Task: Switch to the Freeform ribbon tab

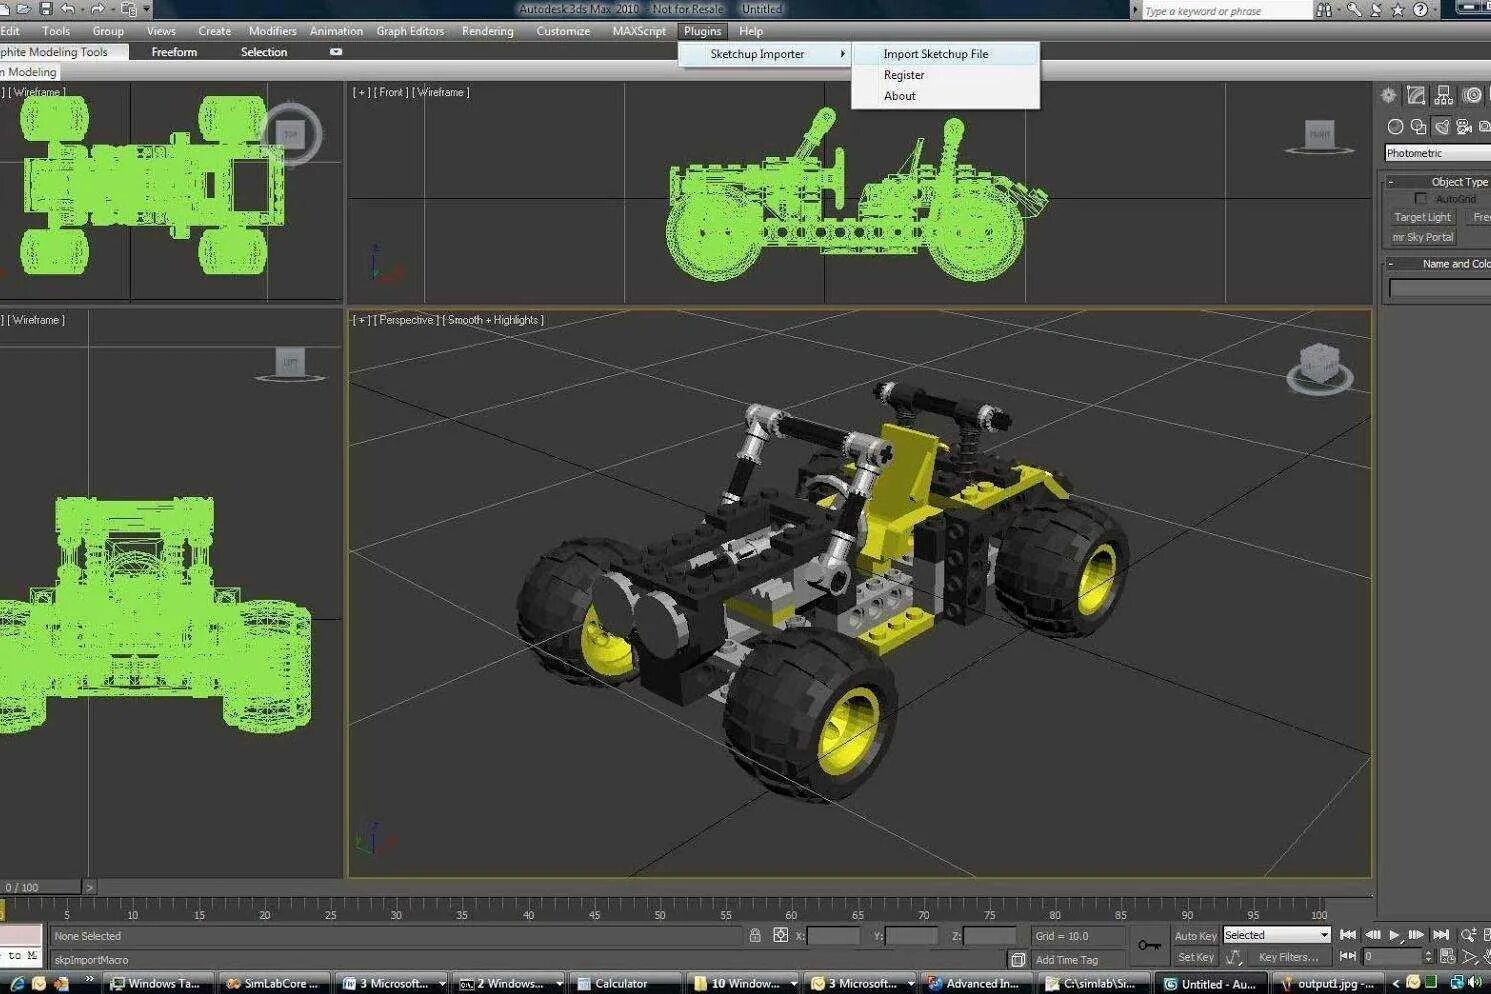Action: pyautogui.click(x=174, y=52)
